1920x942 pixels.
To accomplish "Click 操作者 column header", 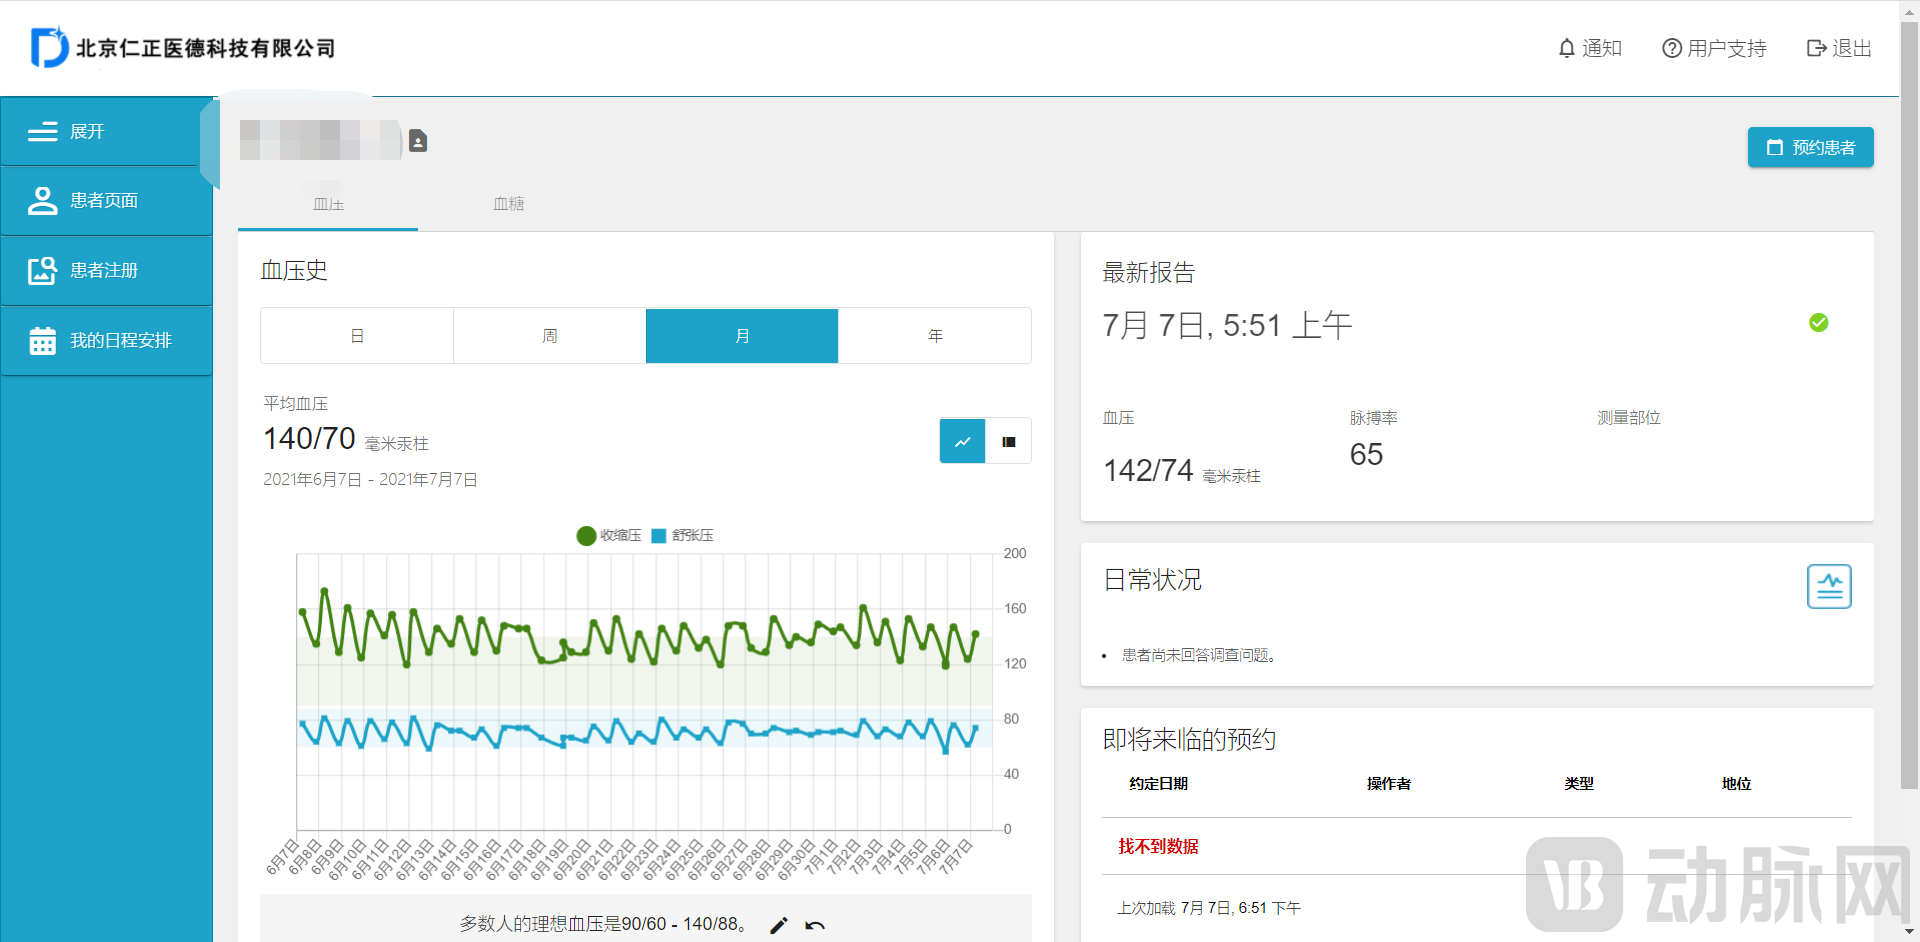I will 1389,784.
